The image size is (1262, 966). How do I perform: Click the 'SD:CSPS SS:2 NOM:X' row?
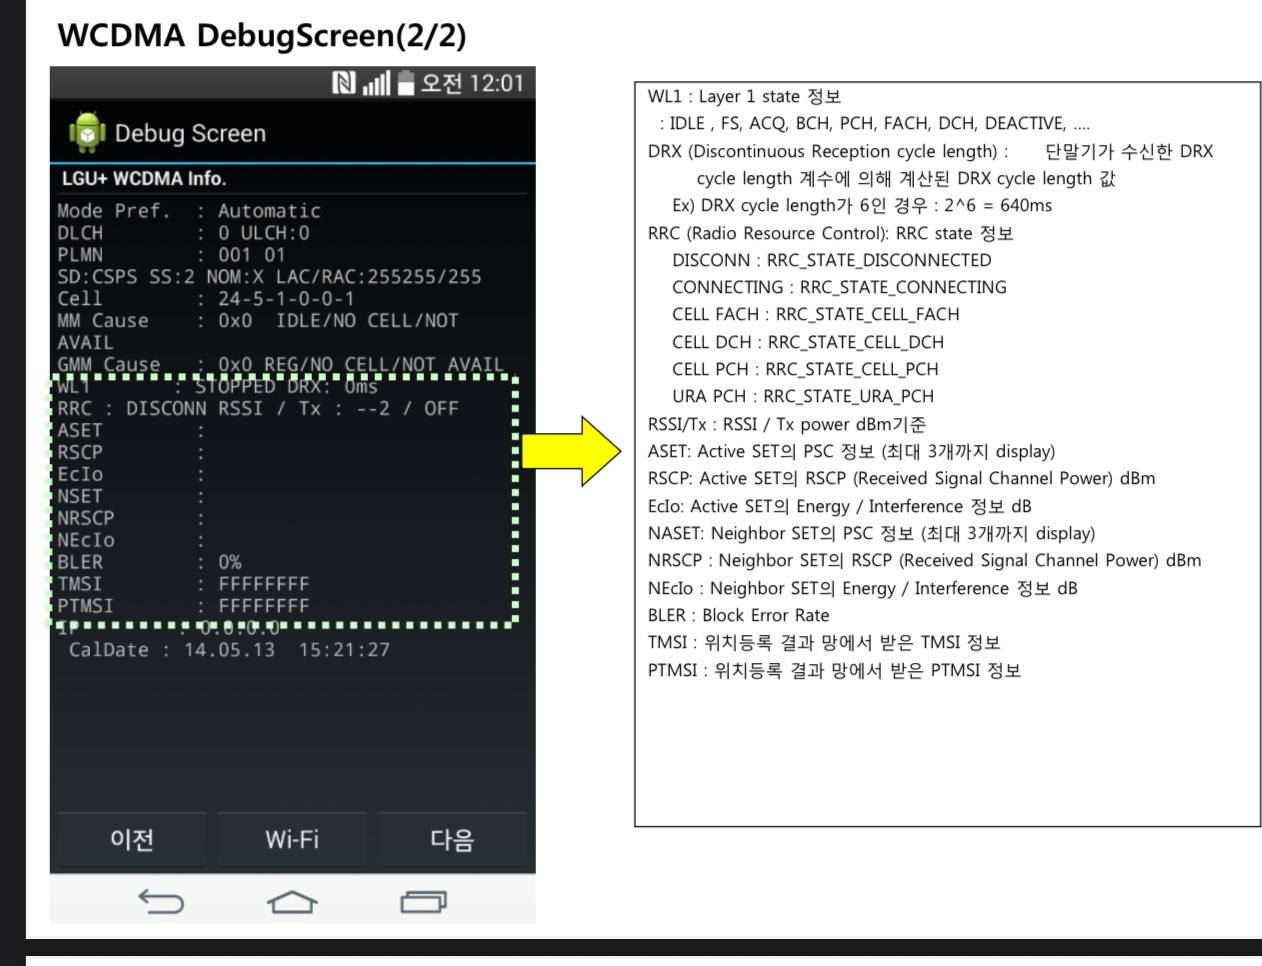tap(269, 277)
